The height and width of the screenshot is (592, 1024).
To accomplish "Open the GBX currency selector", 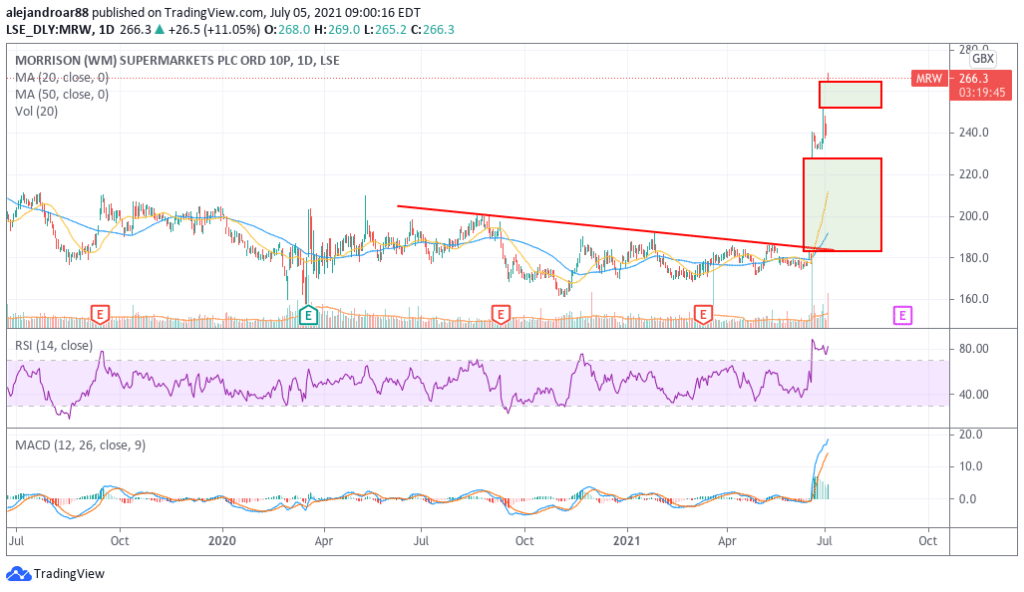I will 983,59.
